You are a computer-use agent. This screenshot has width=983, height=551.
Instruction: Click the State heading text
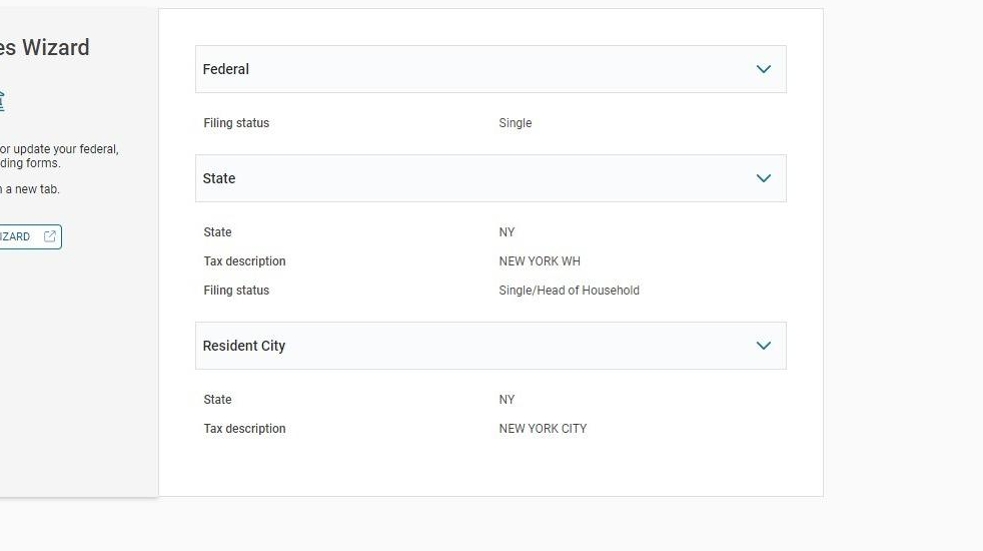219,178
